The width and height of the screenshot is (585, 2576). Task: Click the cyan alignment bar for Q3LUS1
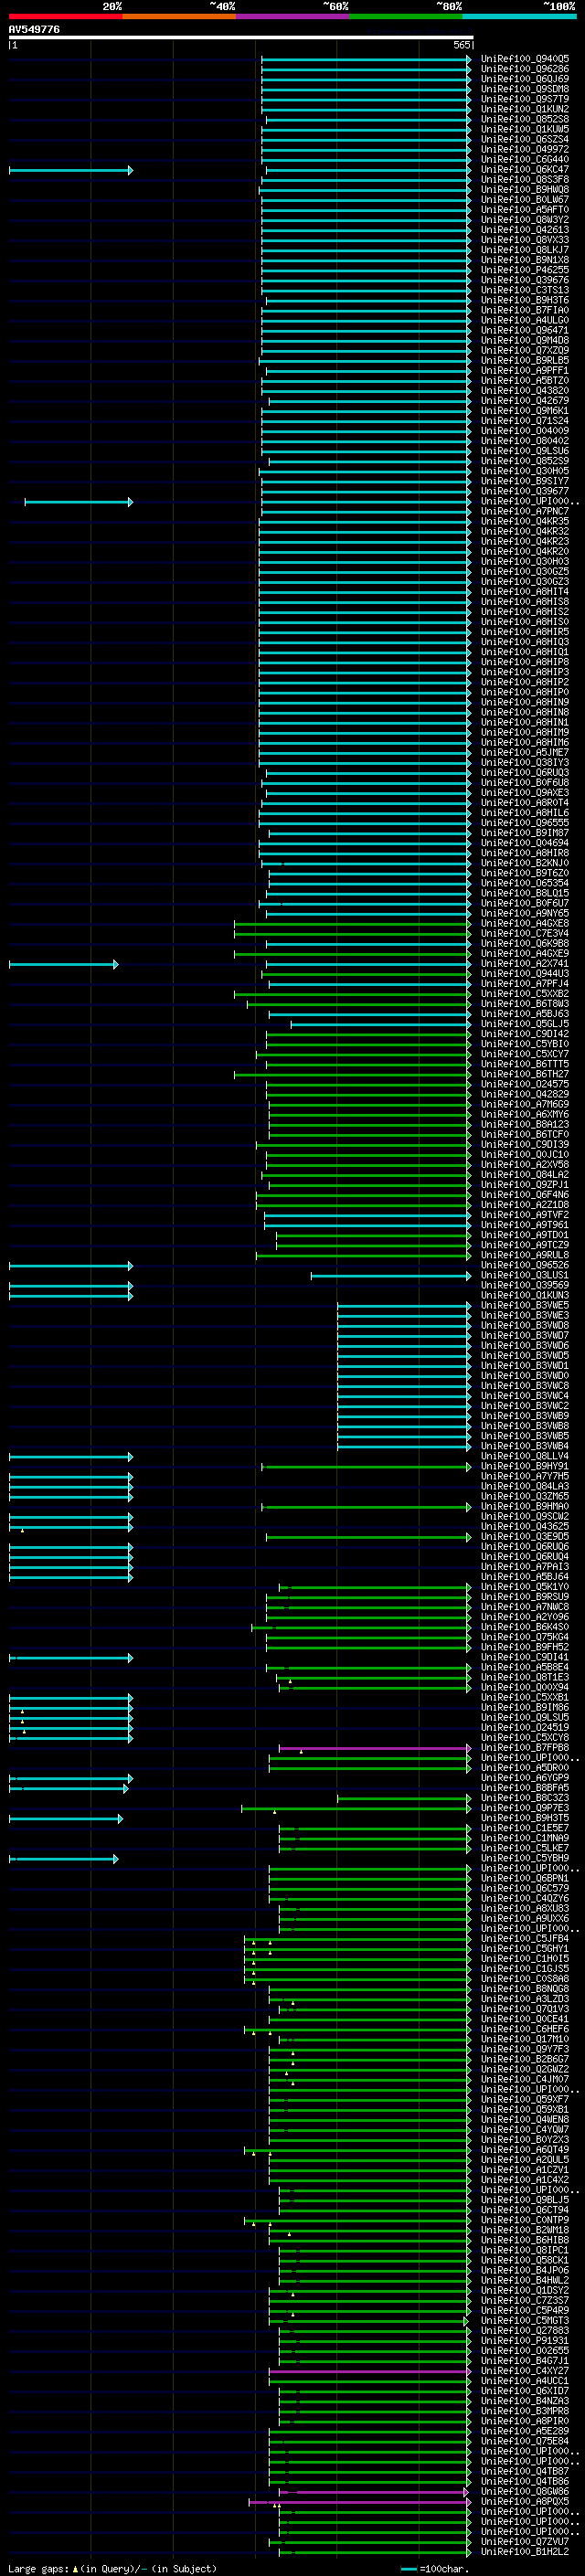coord(391,1276)
